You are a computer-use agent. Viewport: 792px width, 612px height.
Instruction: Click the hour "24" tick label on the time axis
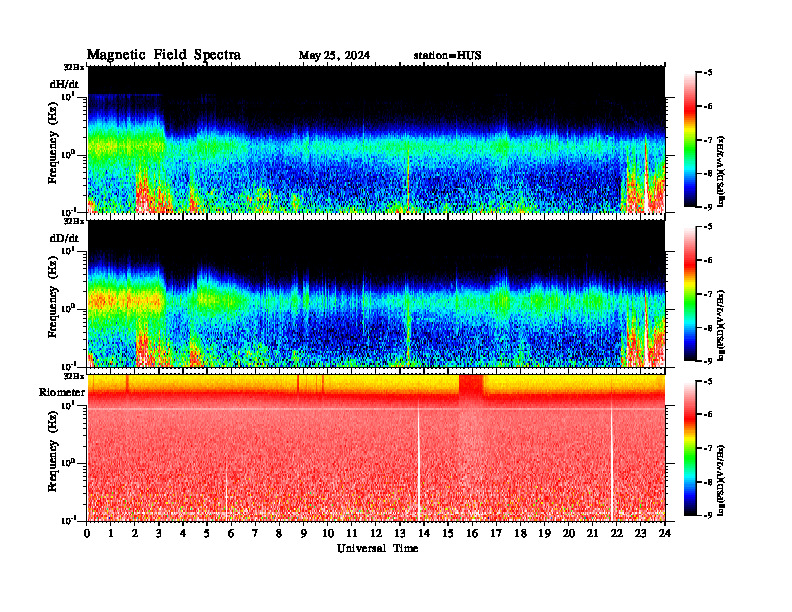pyautogui.click(x=665, y=533)
